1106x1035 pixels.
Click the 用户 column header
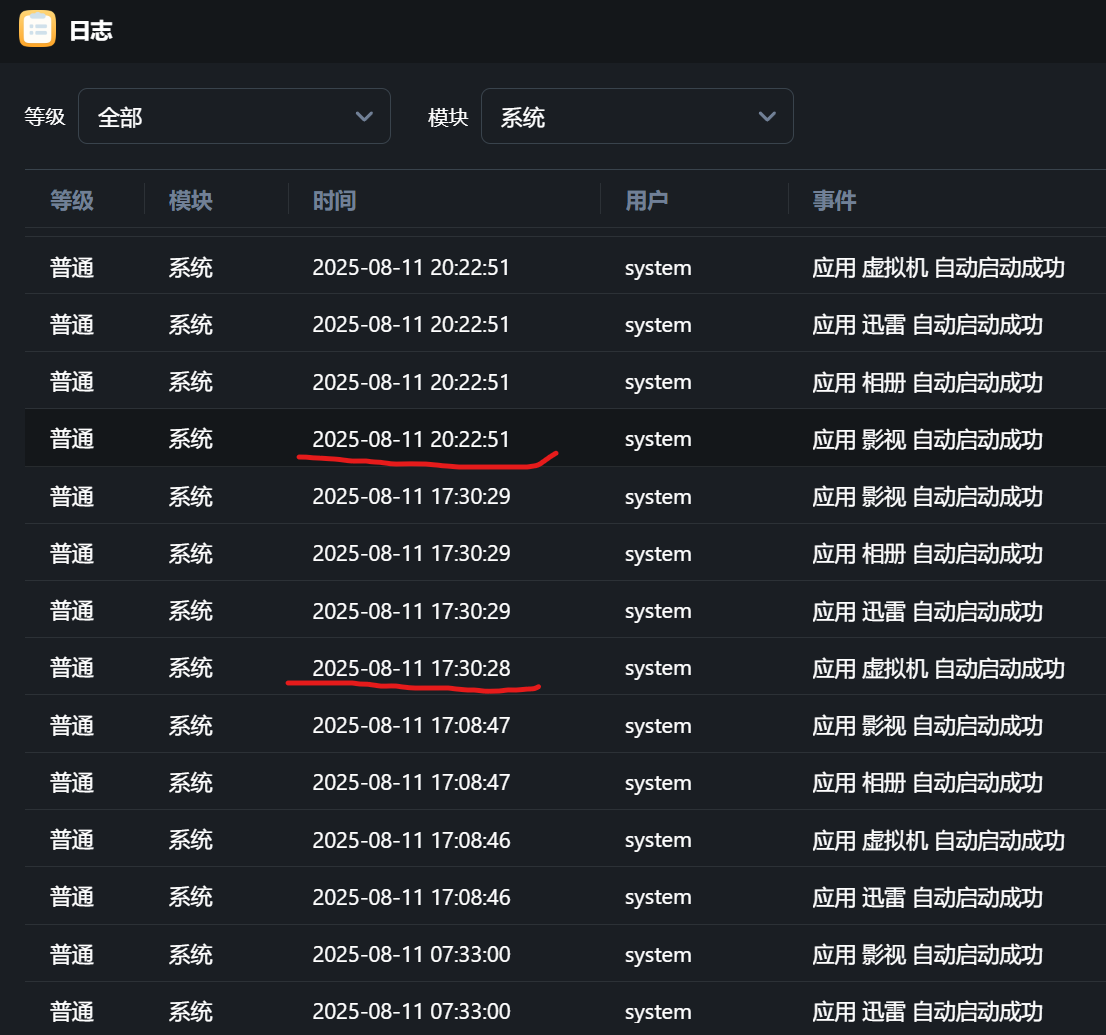click(x=647, y=200)
